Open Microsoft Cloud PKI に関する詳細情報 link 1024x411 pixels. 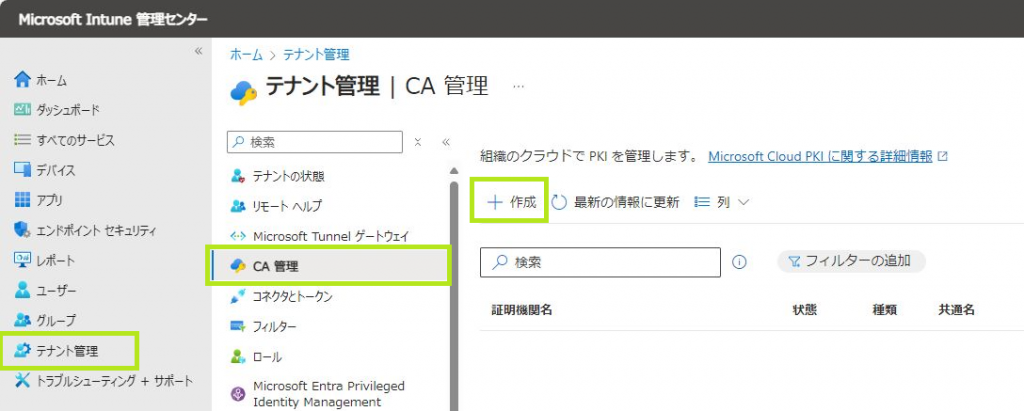coord(820,157)
